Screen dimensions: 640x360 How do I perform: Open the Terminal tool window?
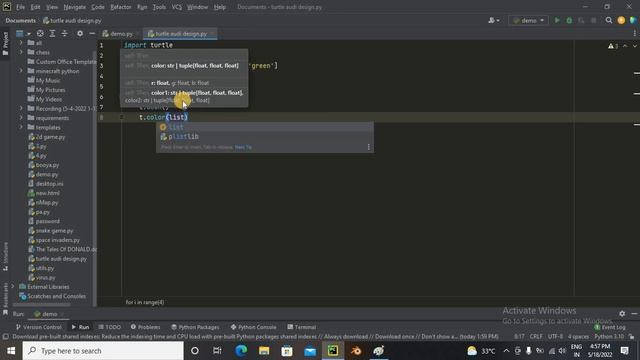(x=301, y=327)
